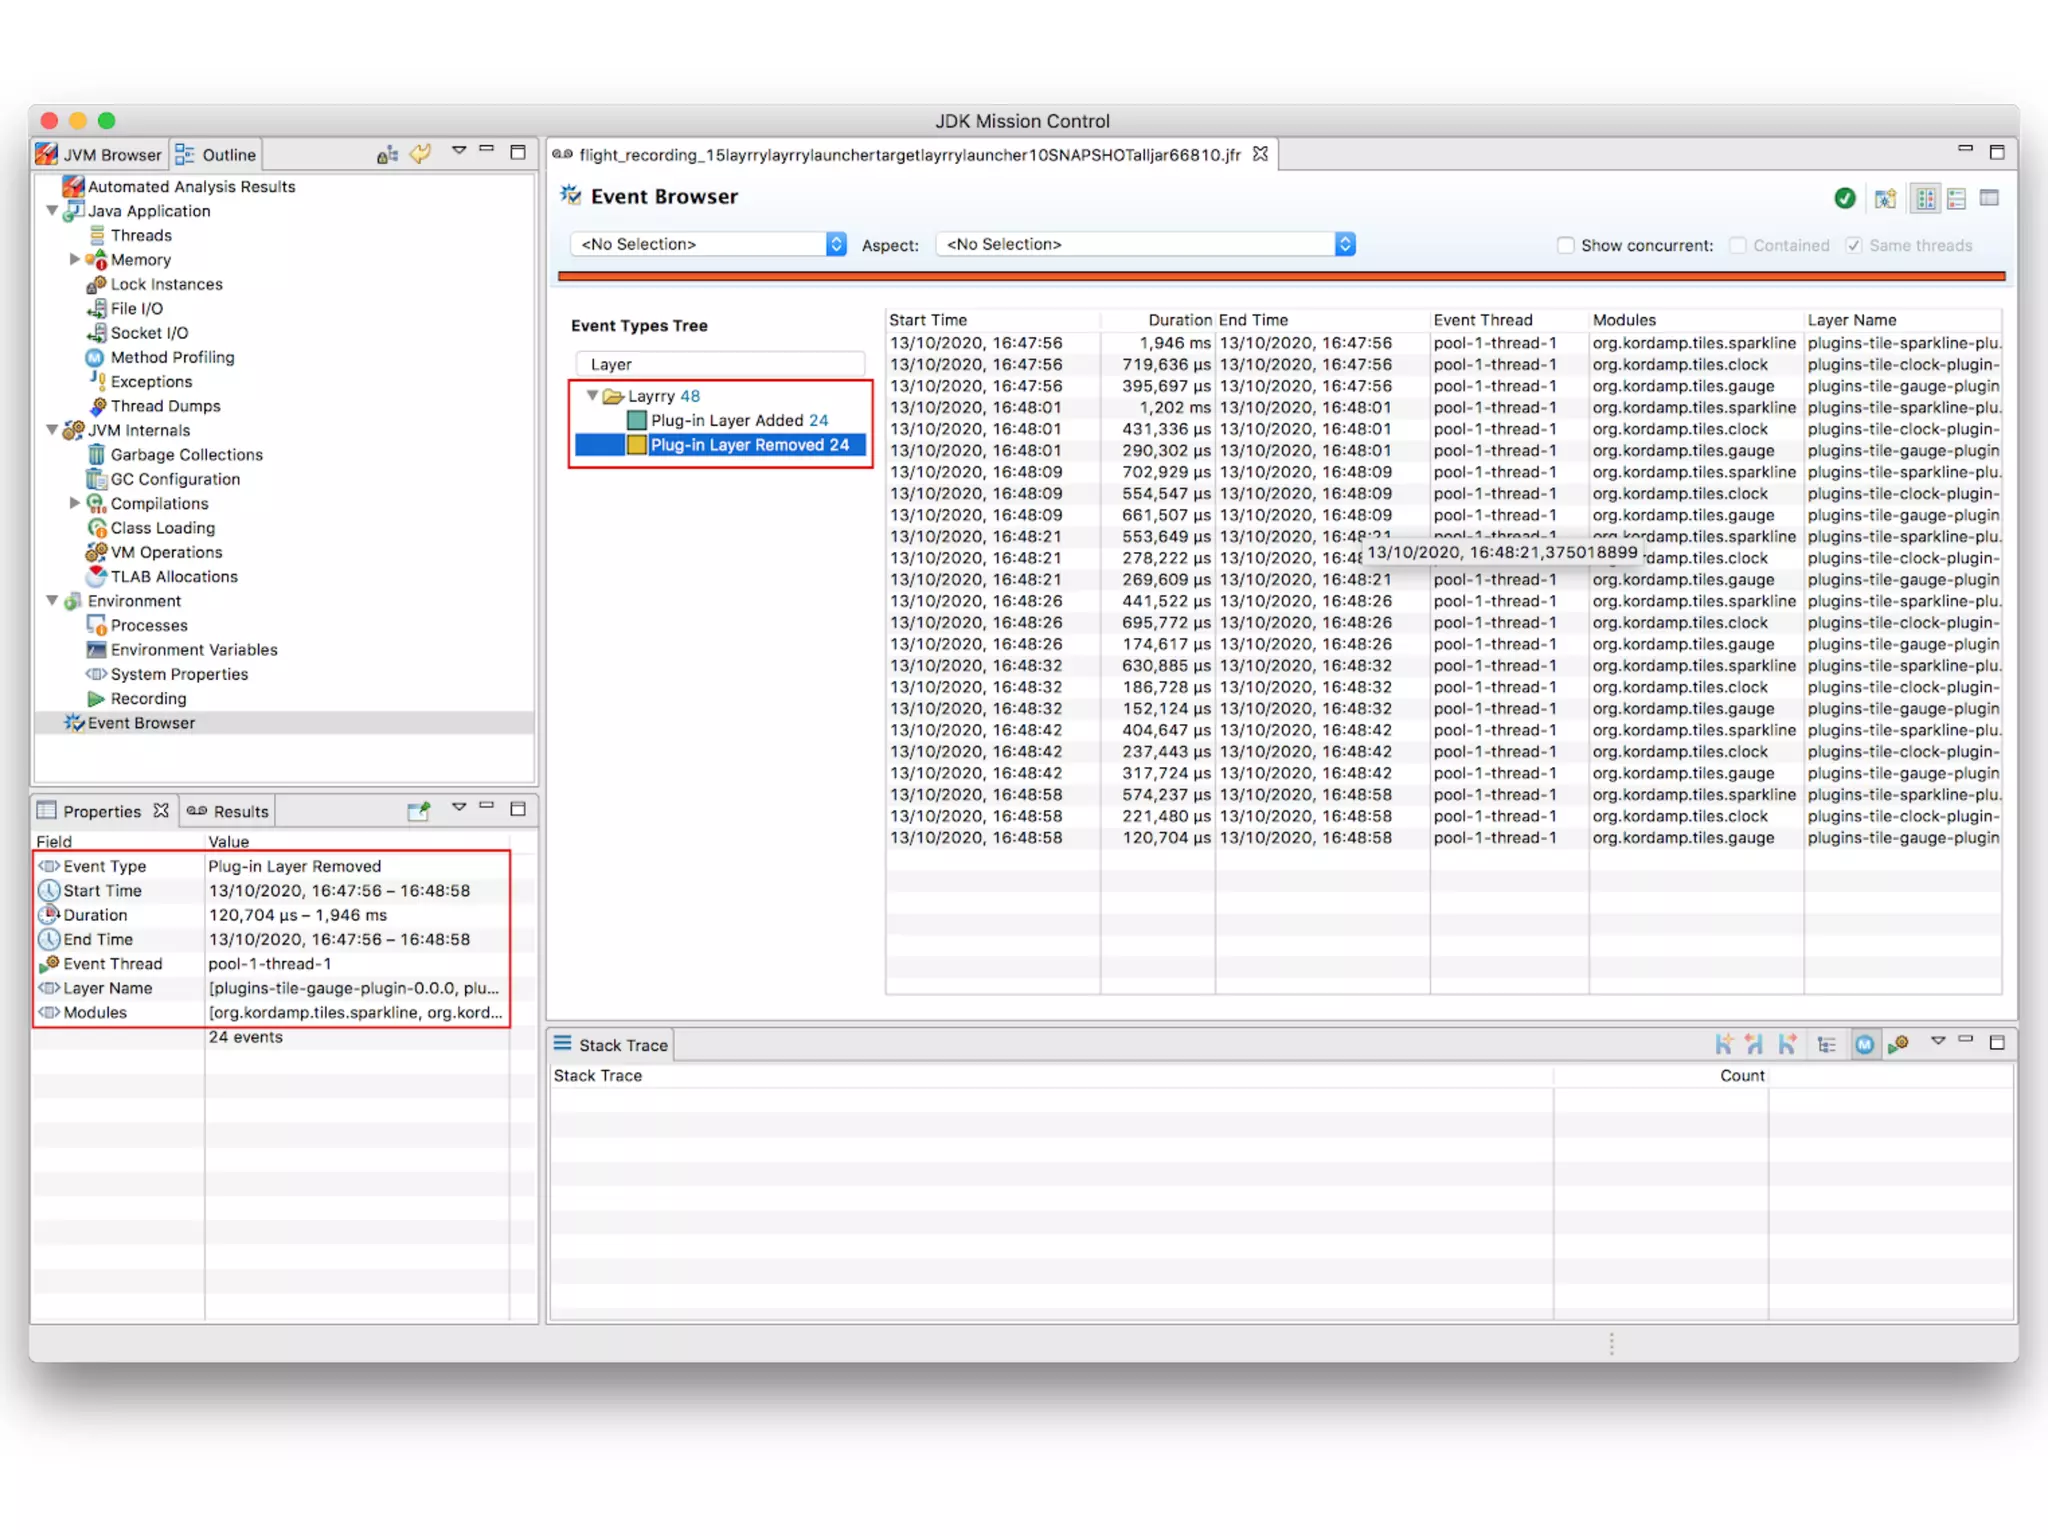Click the yellow Plug-in Layer Removed swatch

636,445
